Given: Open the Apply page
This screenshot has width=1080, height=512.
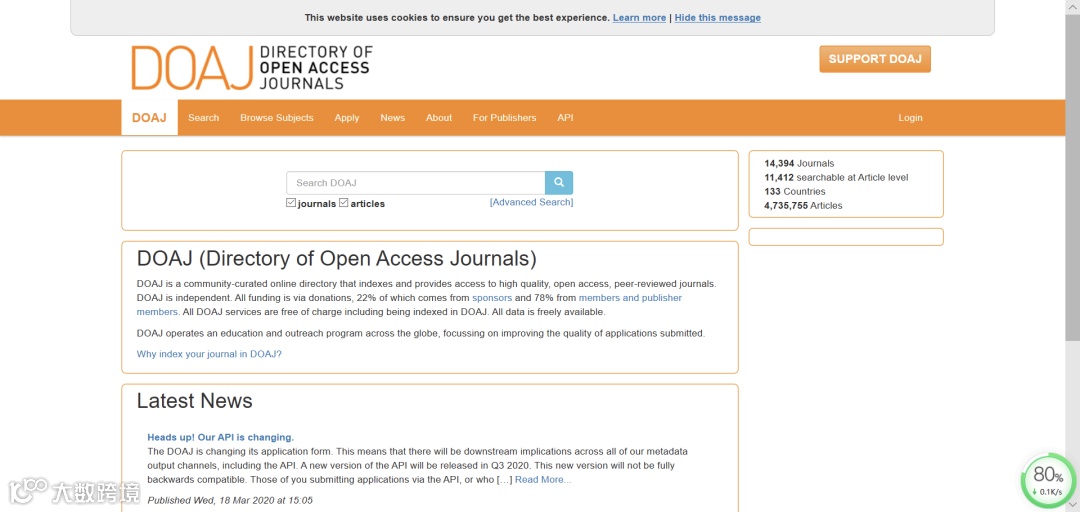Looking at the screenshot, I should tap(347, 118).
